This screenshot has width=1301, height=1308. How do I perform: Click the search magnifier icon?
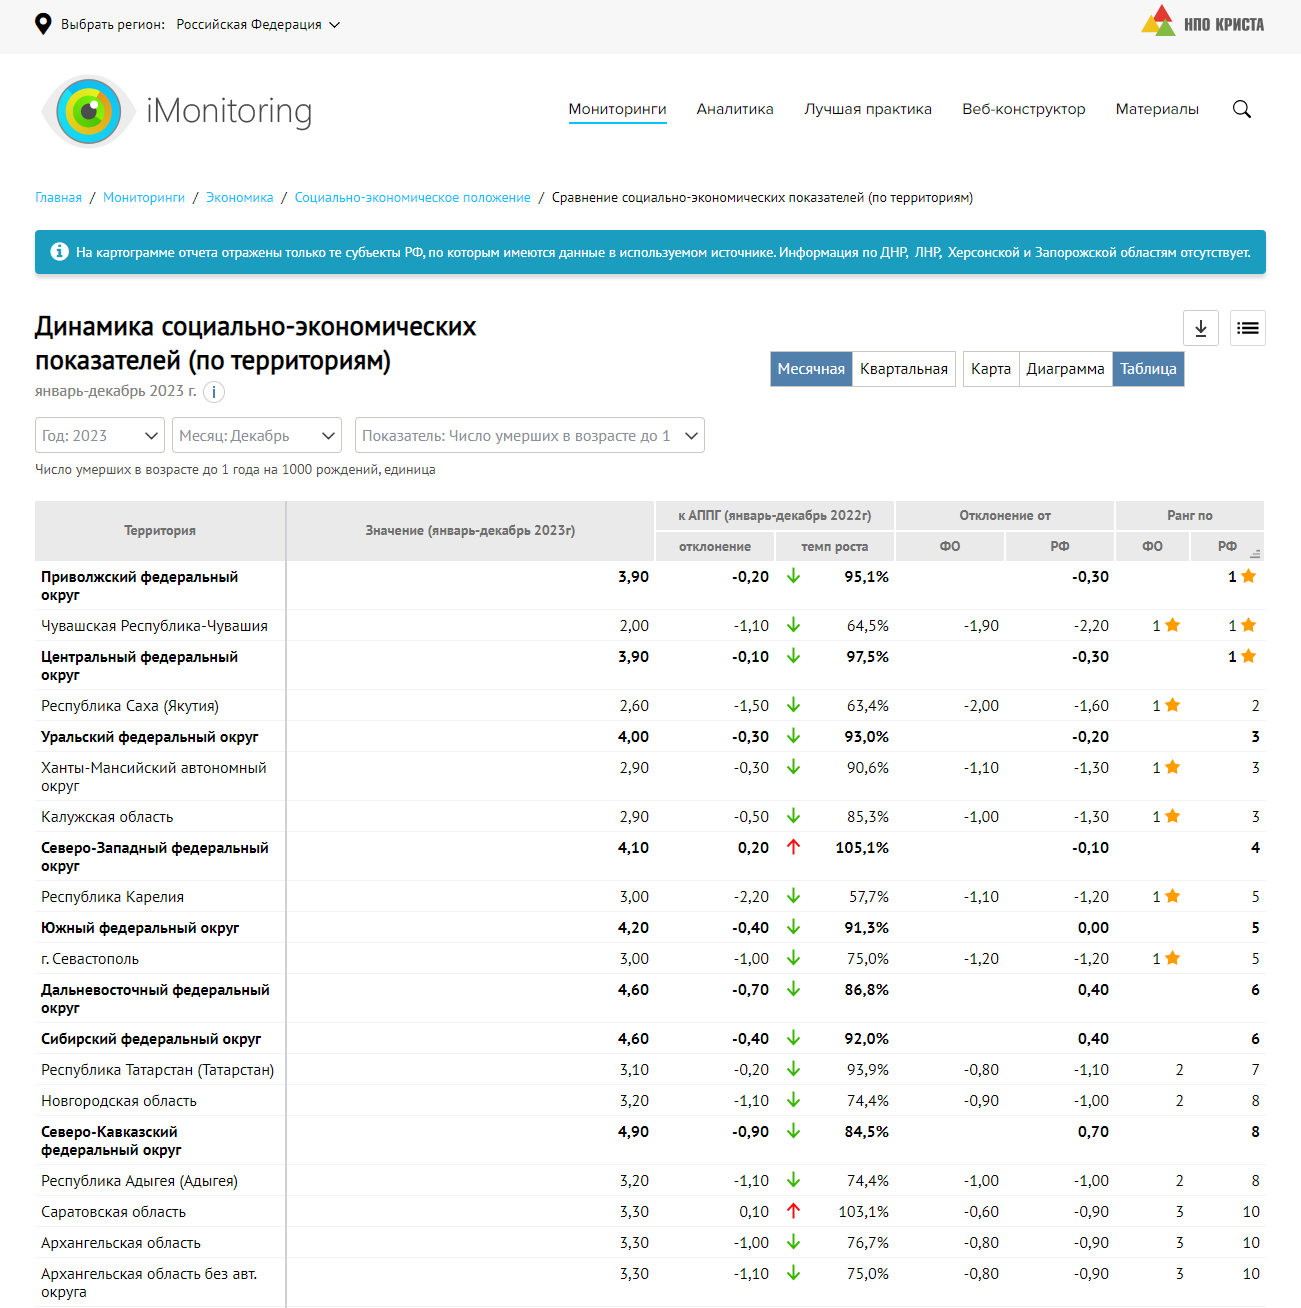1241,109
